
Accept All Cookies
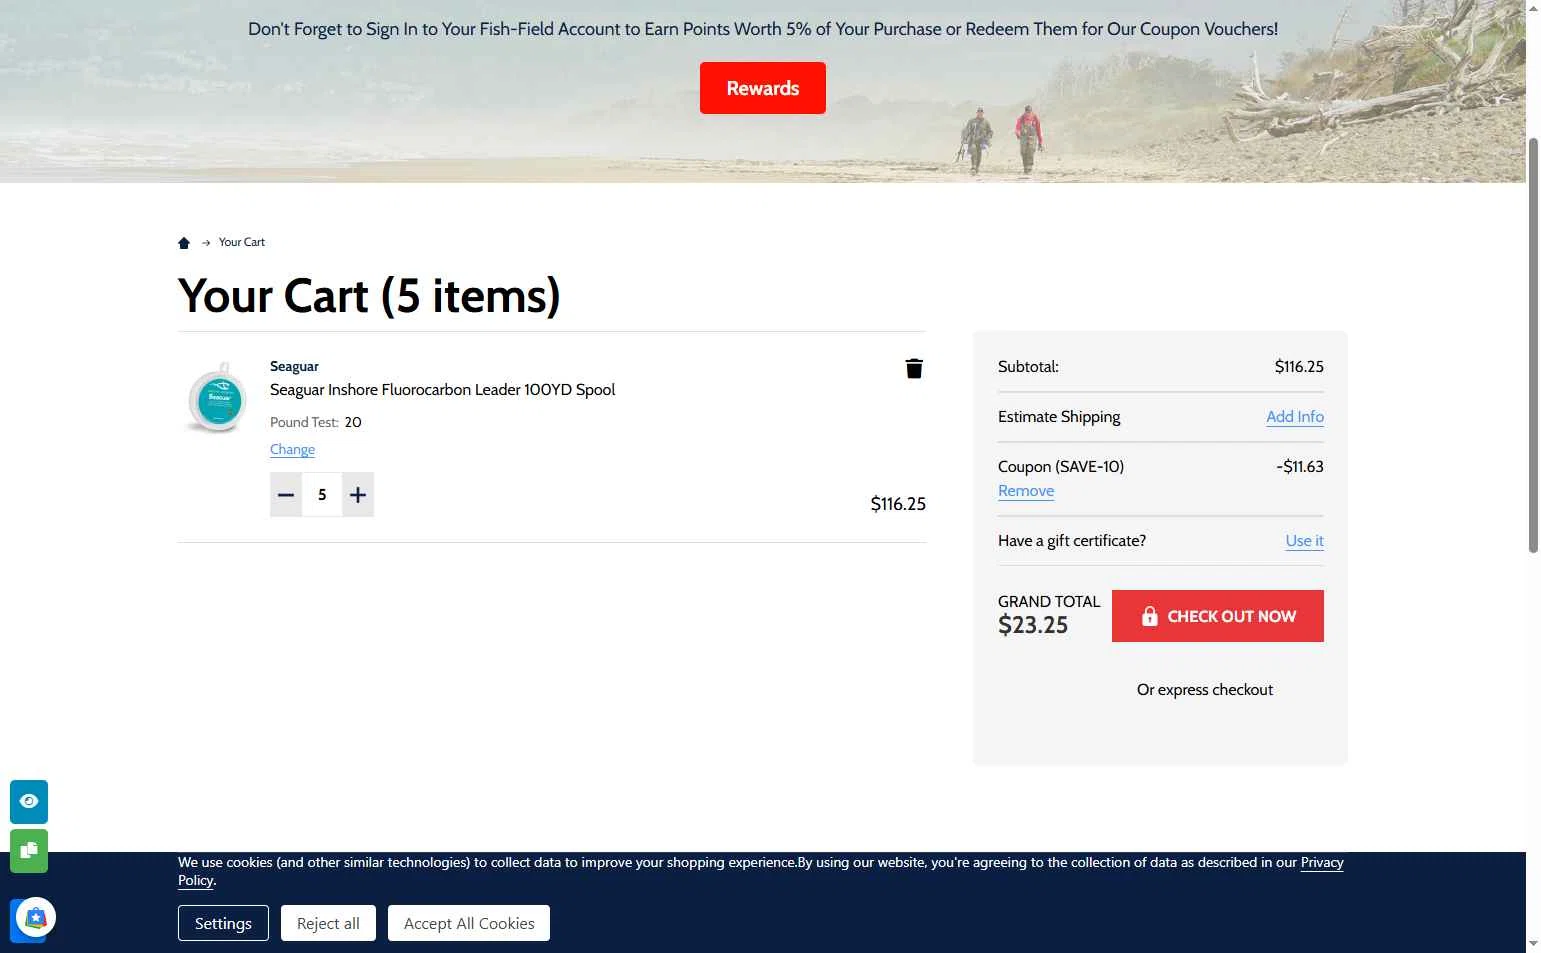(469, 923)
